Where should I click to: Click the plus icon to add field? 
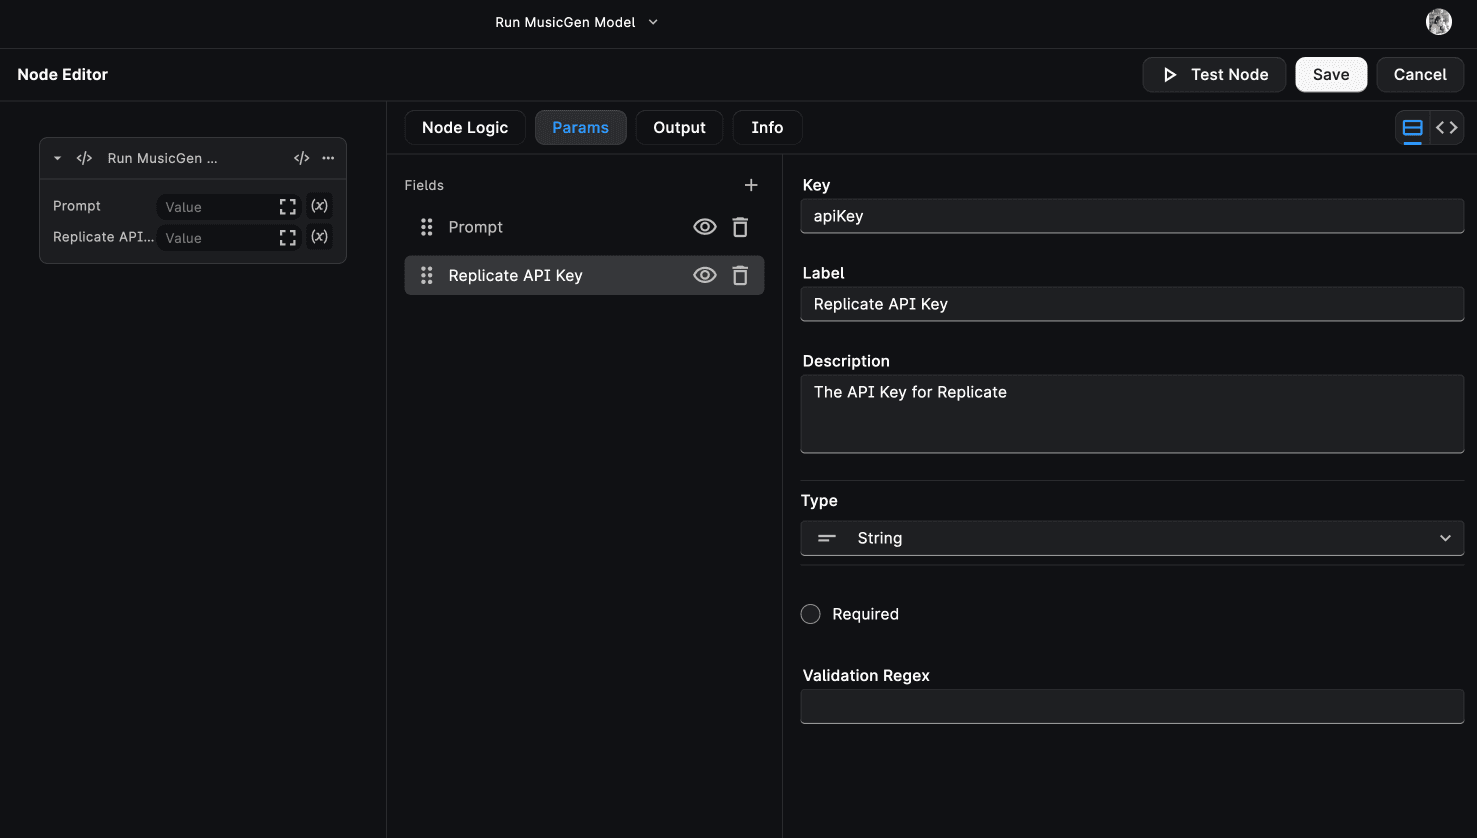(751, 185)
